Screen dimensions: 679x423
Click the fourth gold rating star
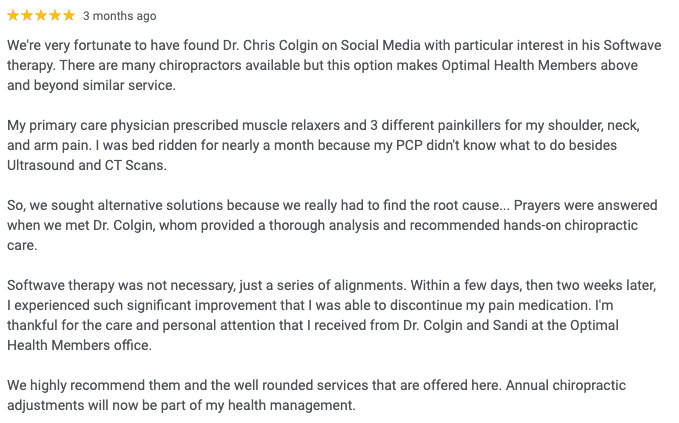pos(55,16)
